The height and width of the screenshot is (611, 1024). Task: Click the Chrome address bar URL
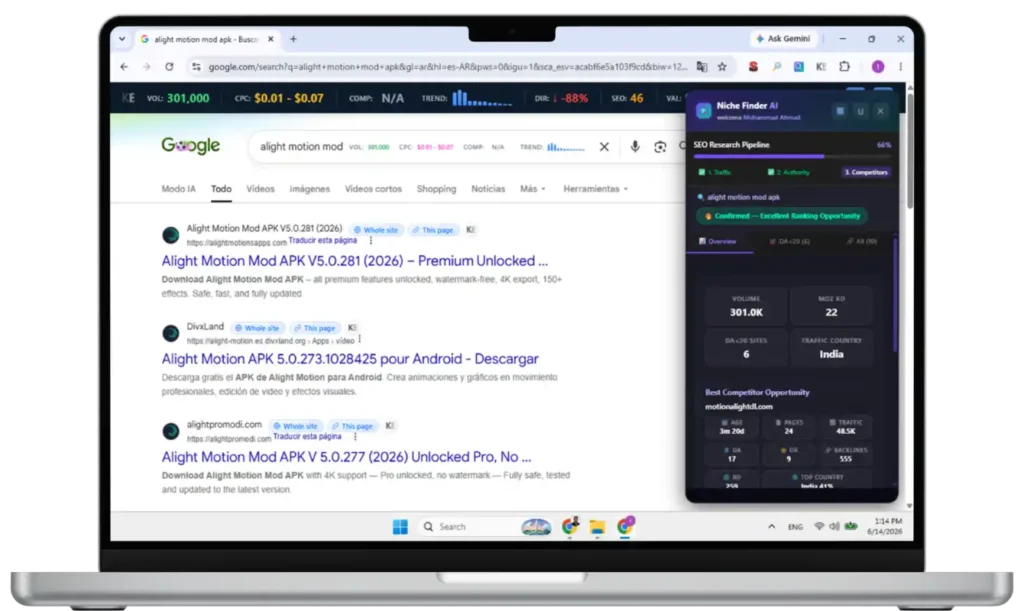(x=448, y=67)
